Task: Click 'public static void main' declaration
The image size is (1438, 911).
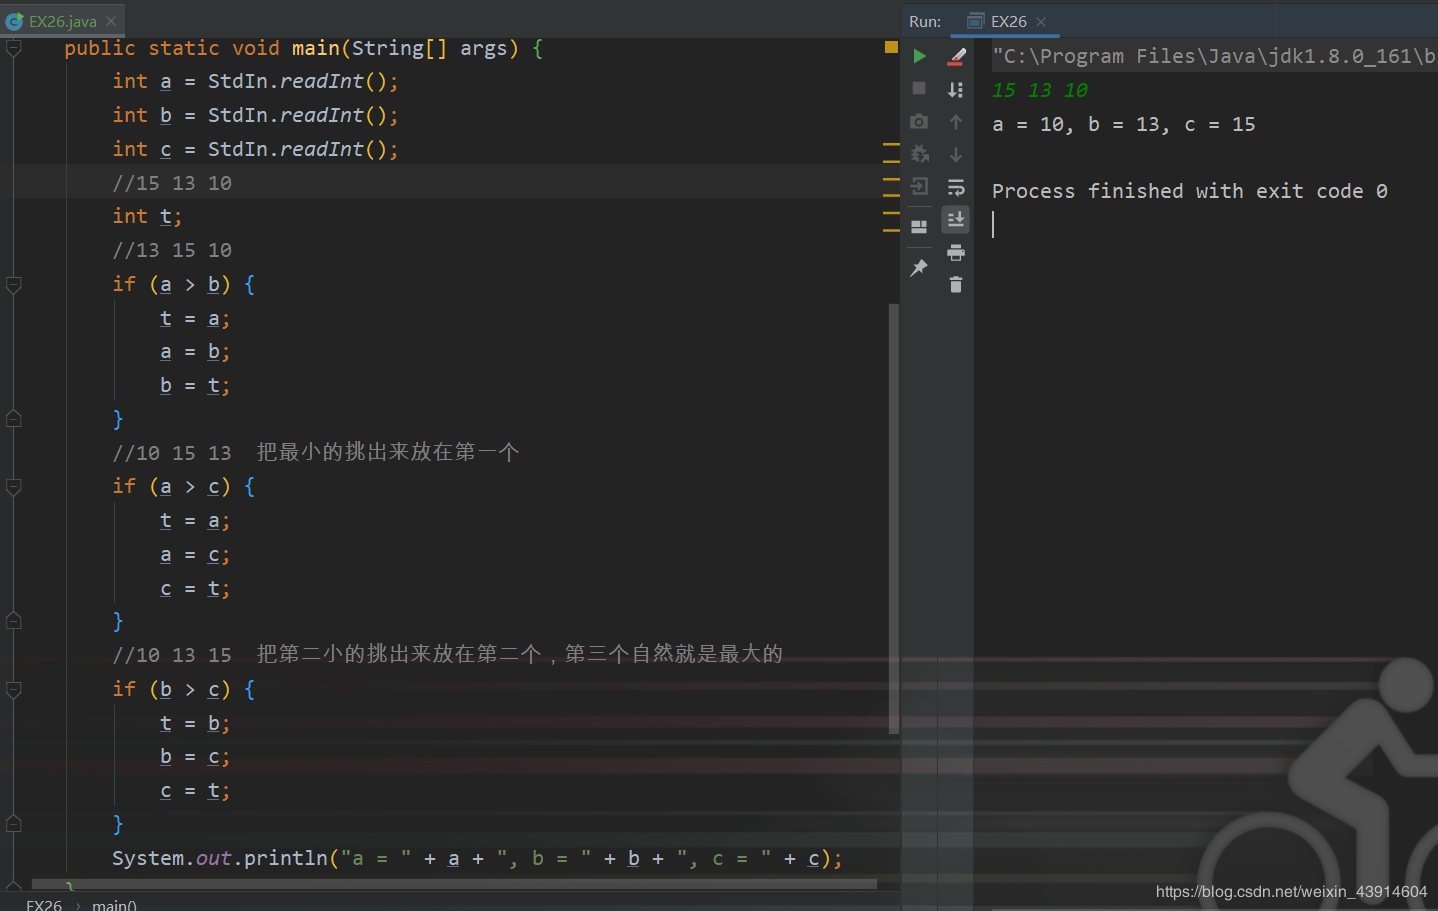Action: tap(304, 48)
